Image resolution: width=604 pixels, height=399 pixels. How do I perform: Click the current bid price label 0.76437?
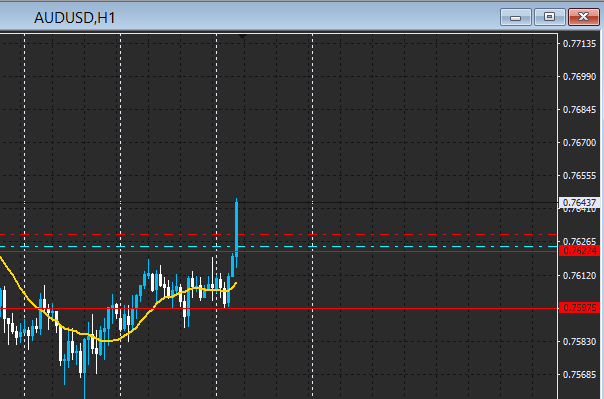tap(579, 203)
